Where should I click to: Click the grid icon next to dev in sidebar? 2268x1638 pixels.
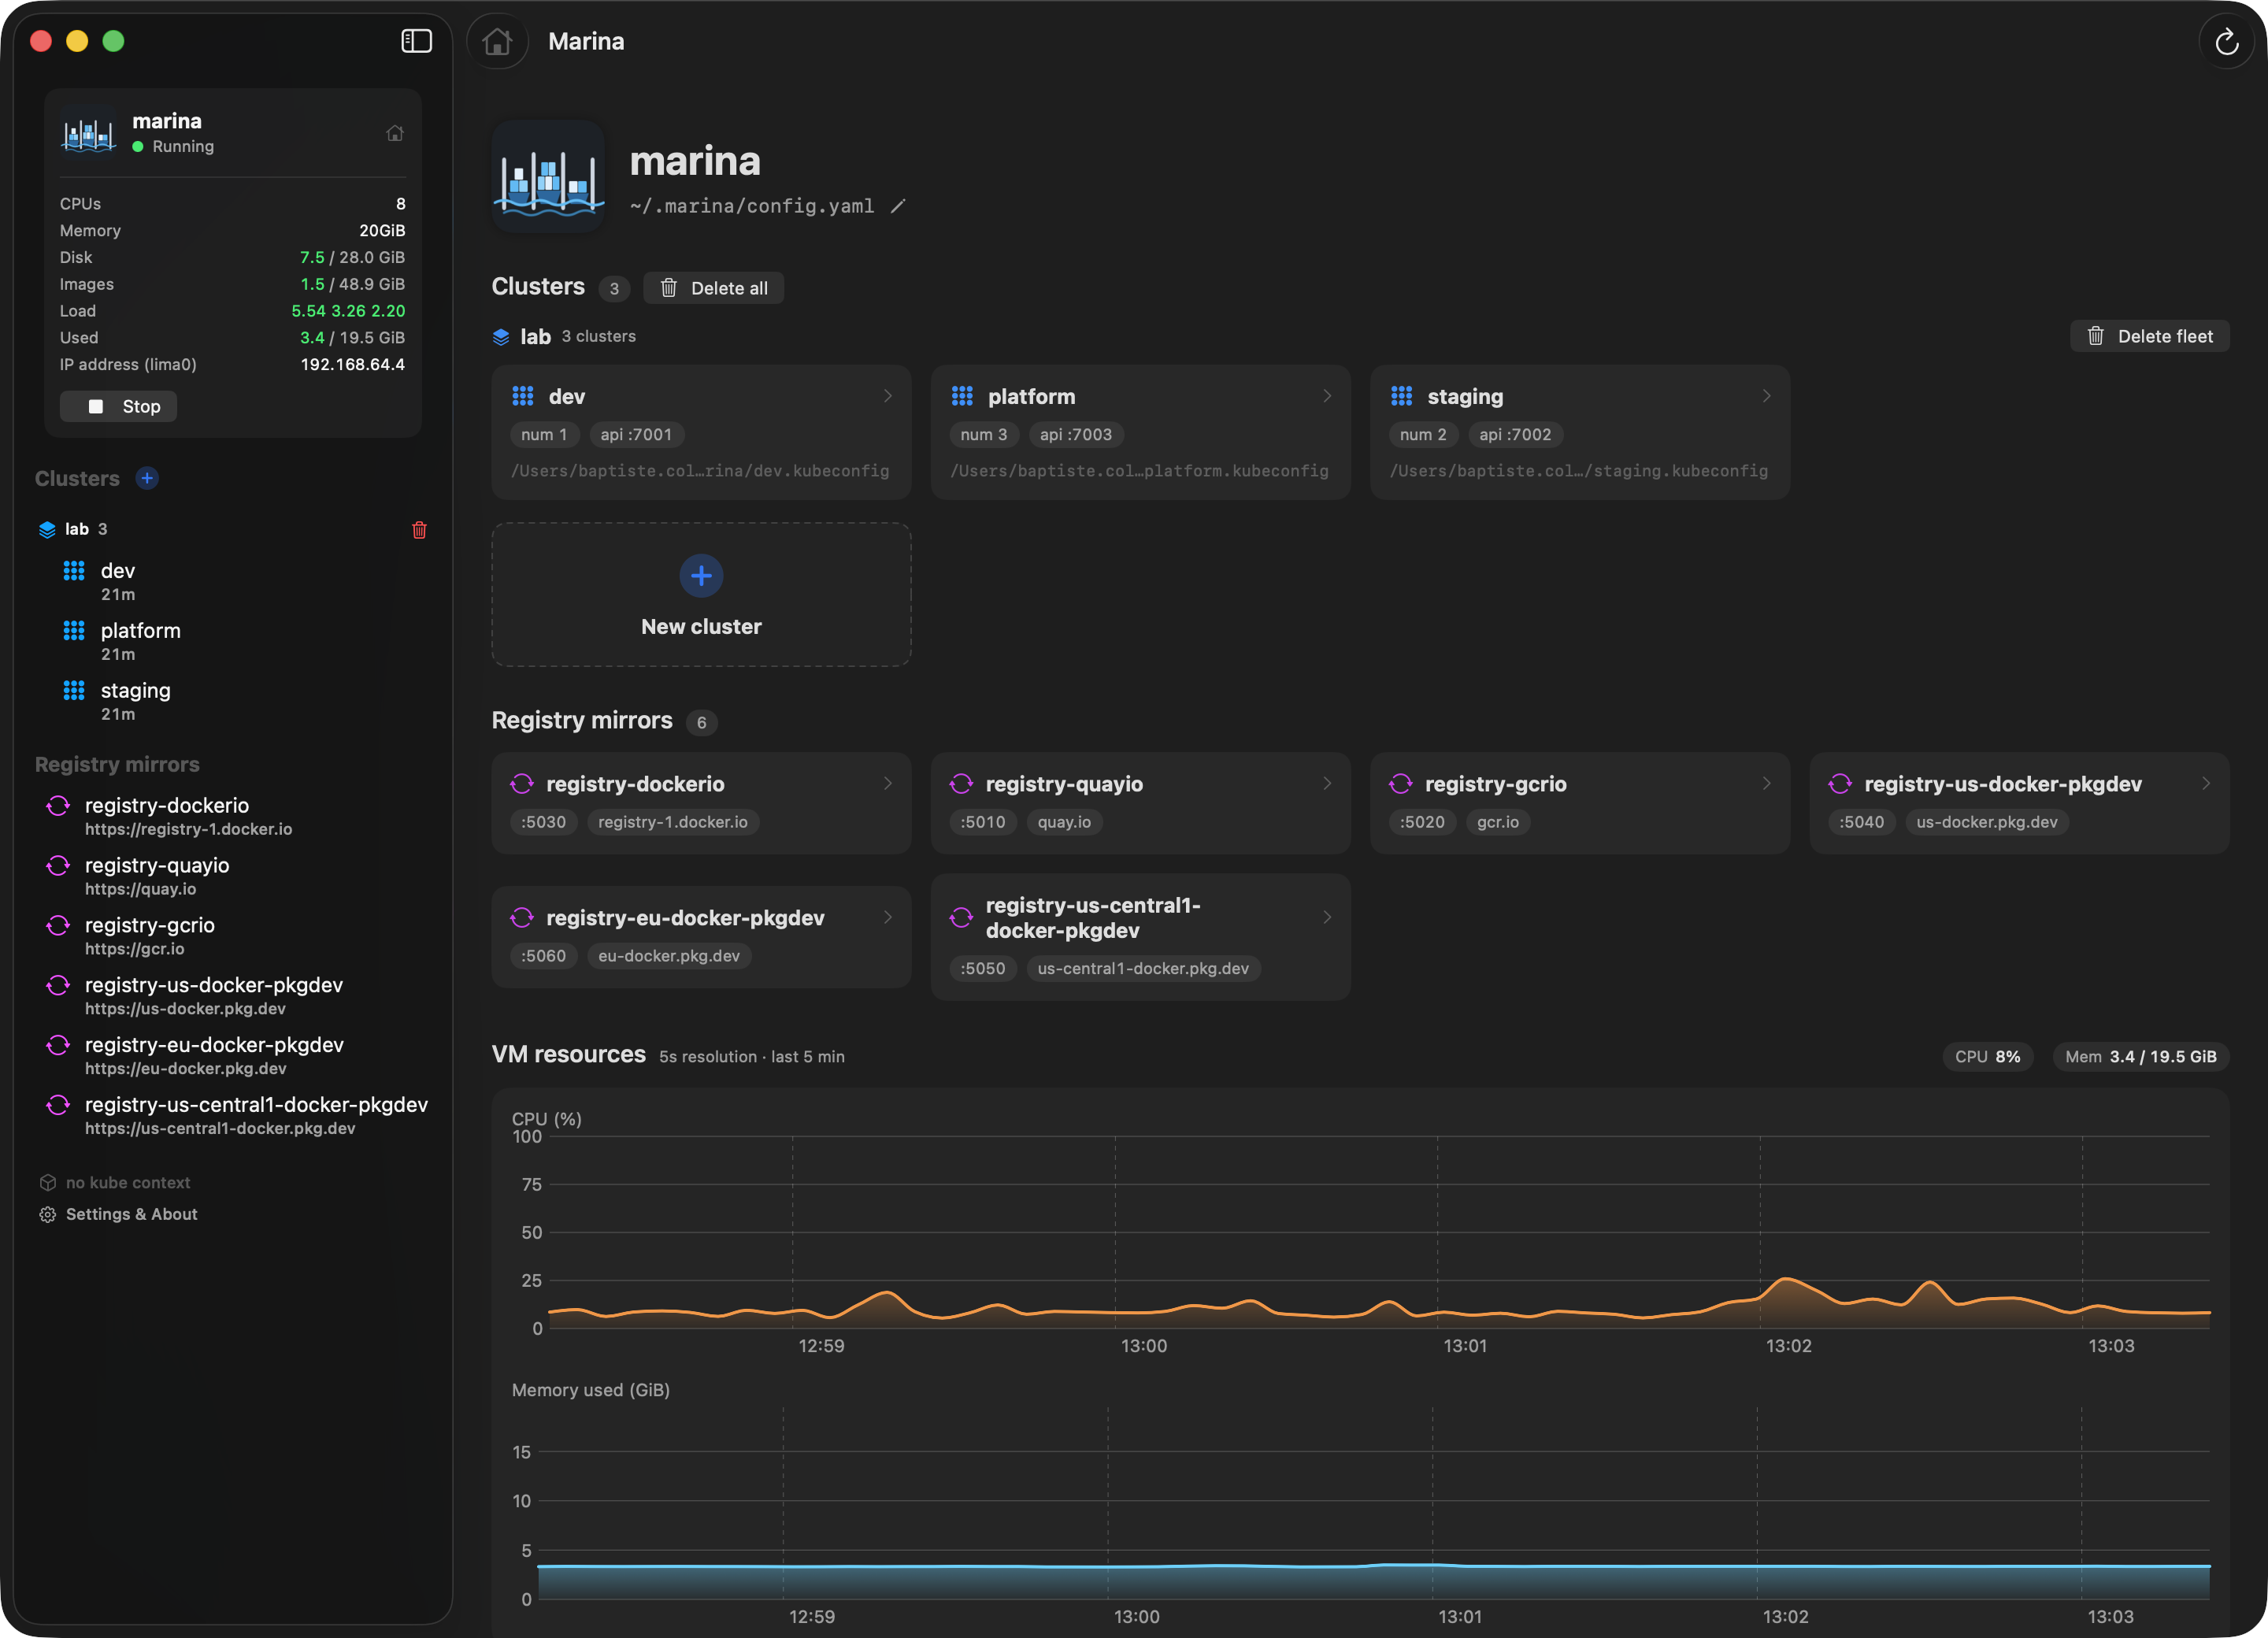click(x=74, y=571)
